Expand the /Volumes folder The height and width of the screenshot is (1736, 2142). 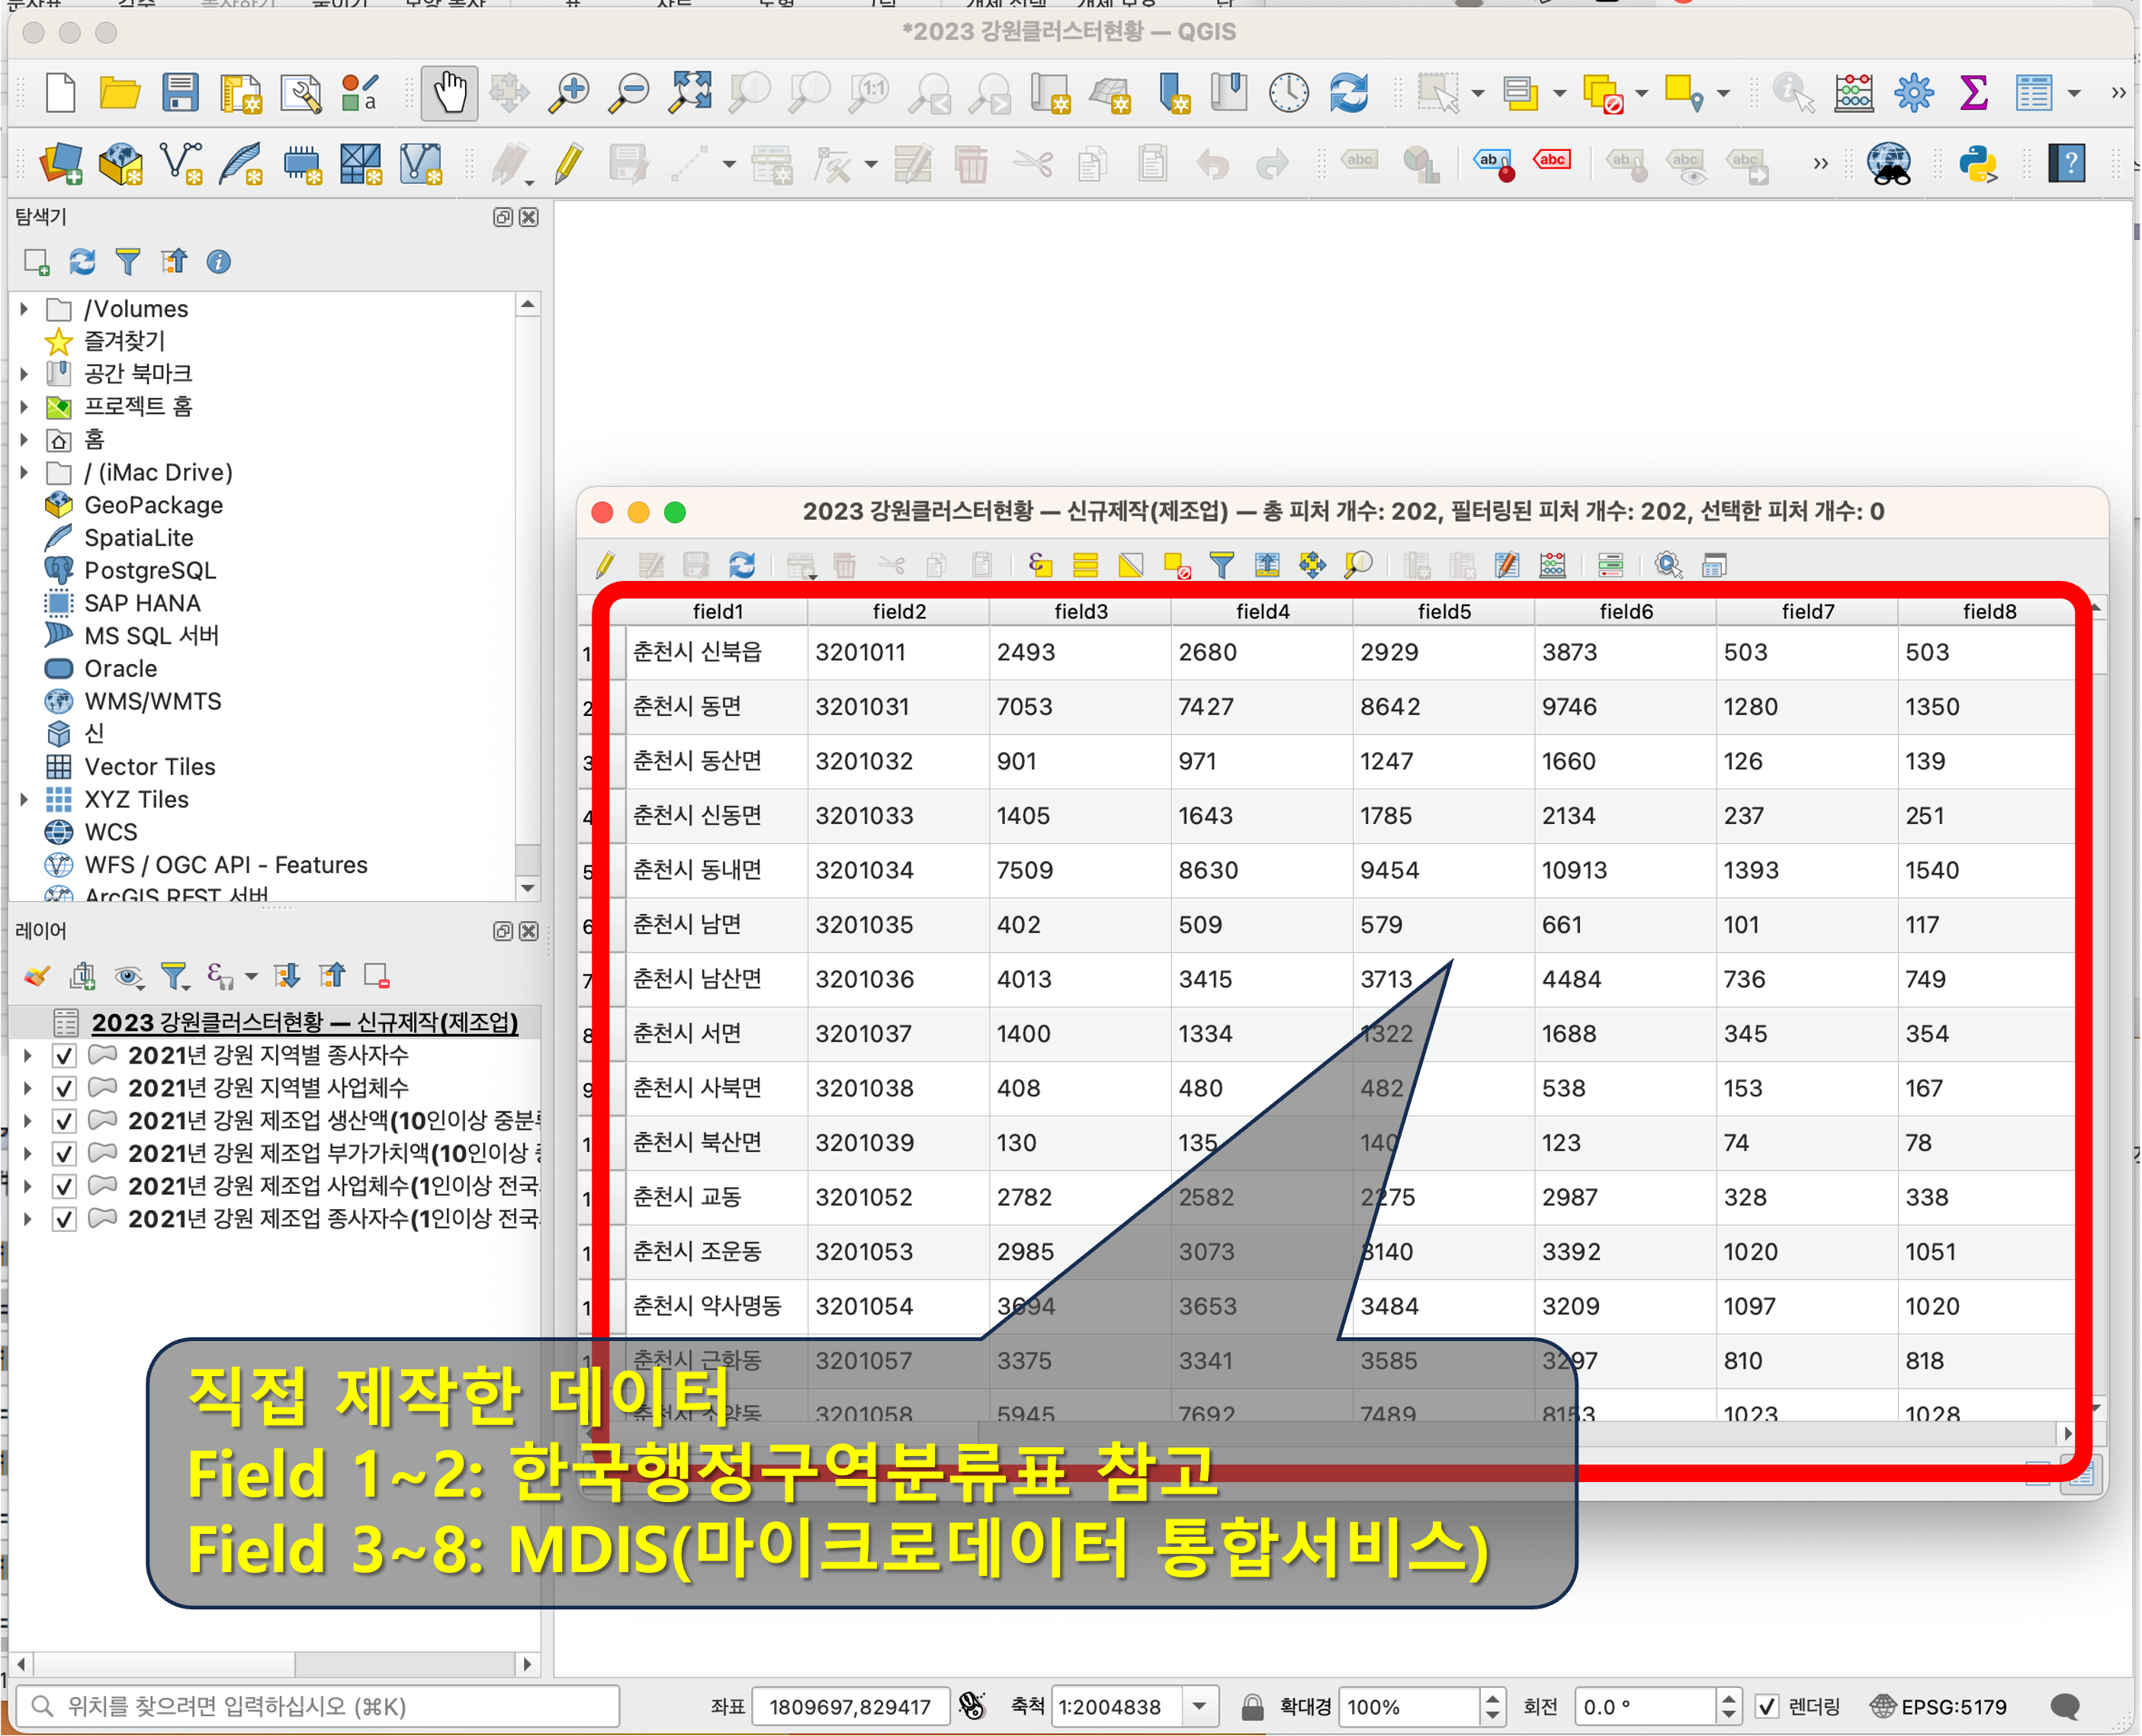(25, 309)
